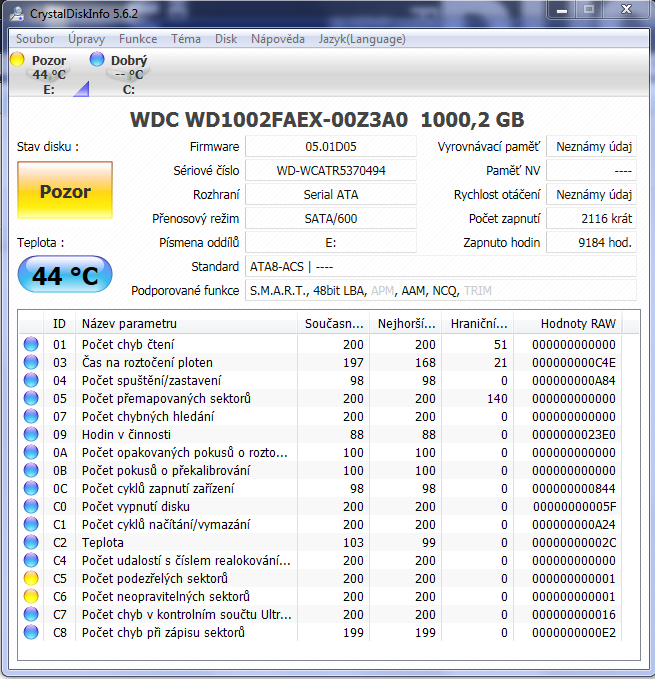This screenshot has height=679, width=655.
Task: Click the Hodnoty RAW column header
Action: [568, 323]
